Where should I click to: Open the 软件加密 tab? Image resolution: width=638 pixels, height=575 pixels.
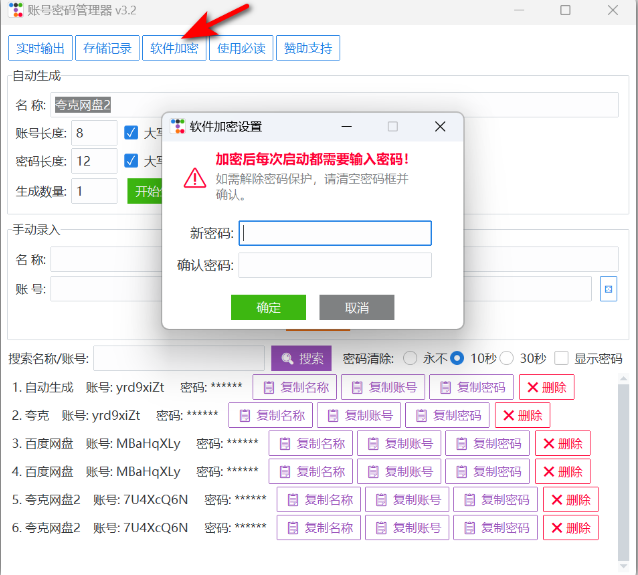(x=174, y=48)
